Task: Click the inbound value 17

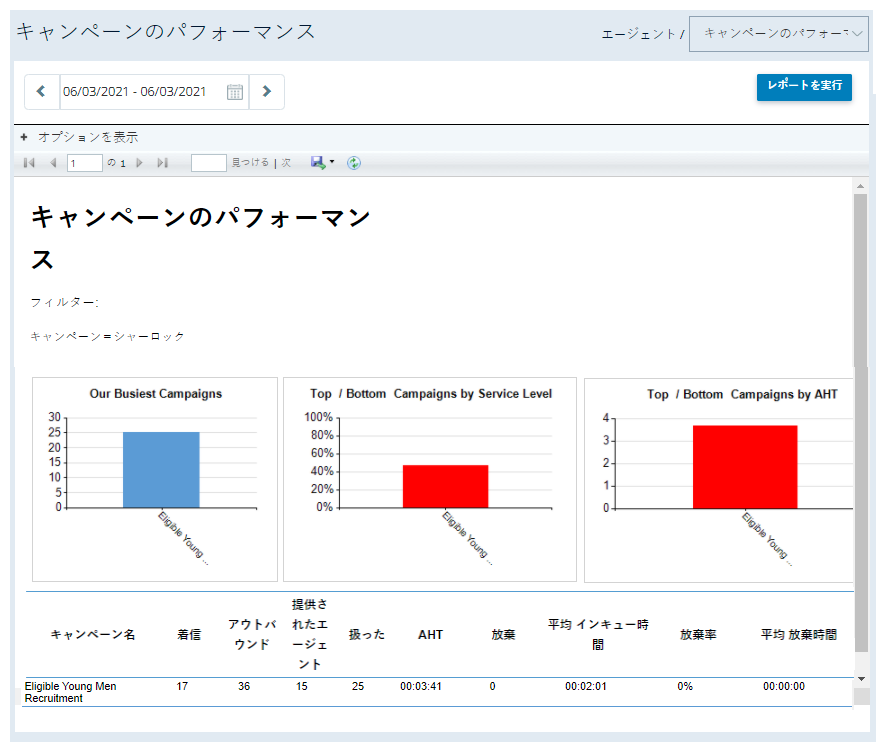Action: [182, 686]
